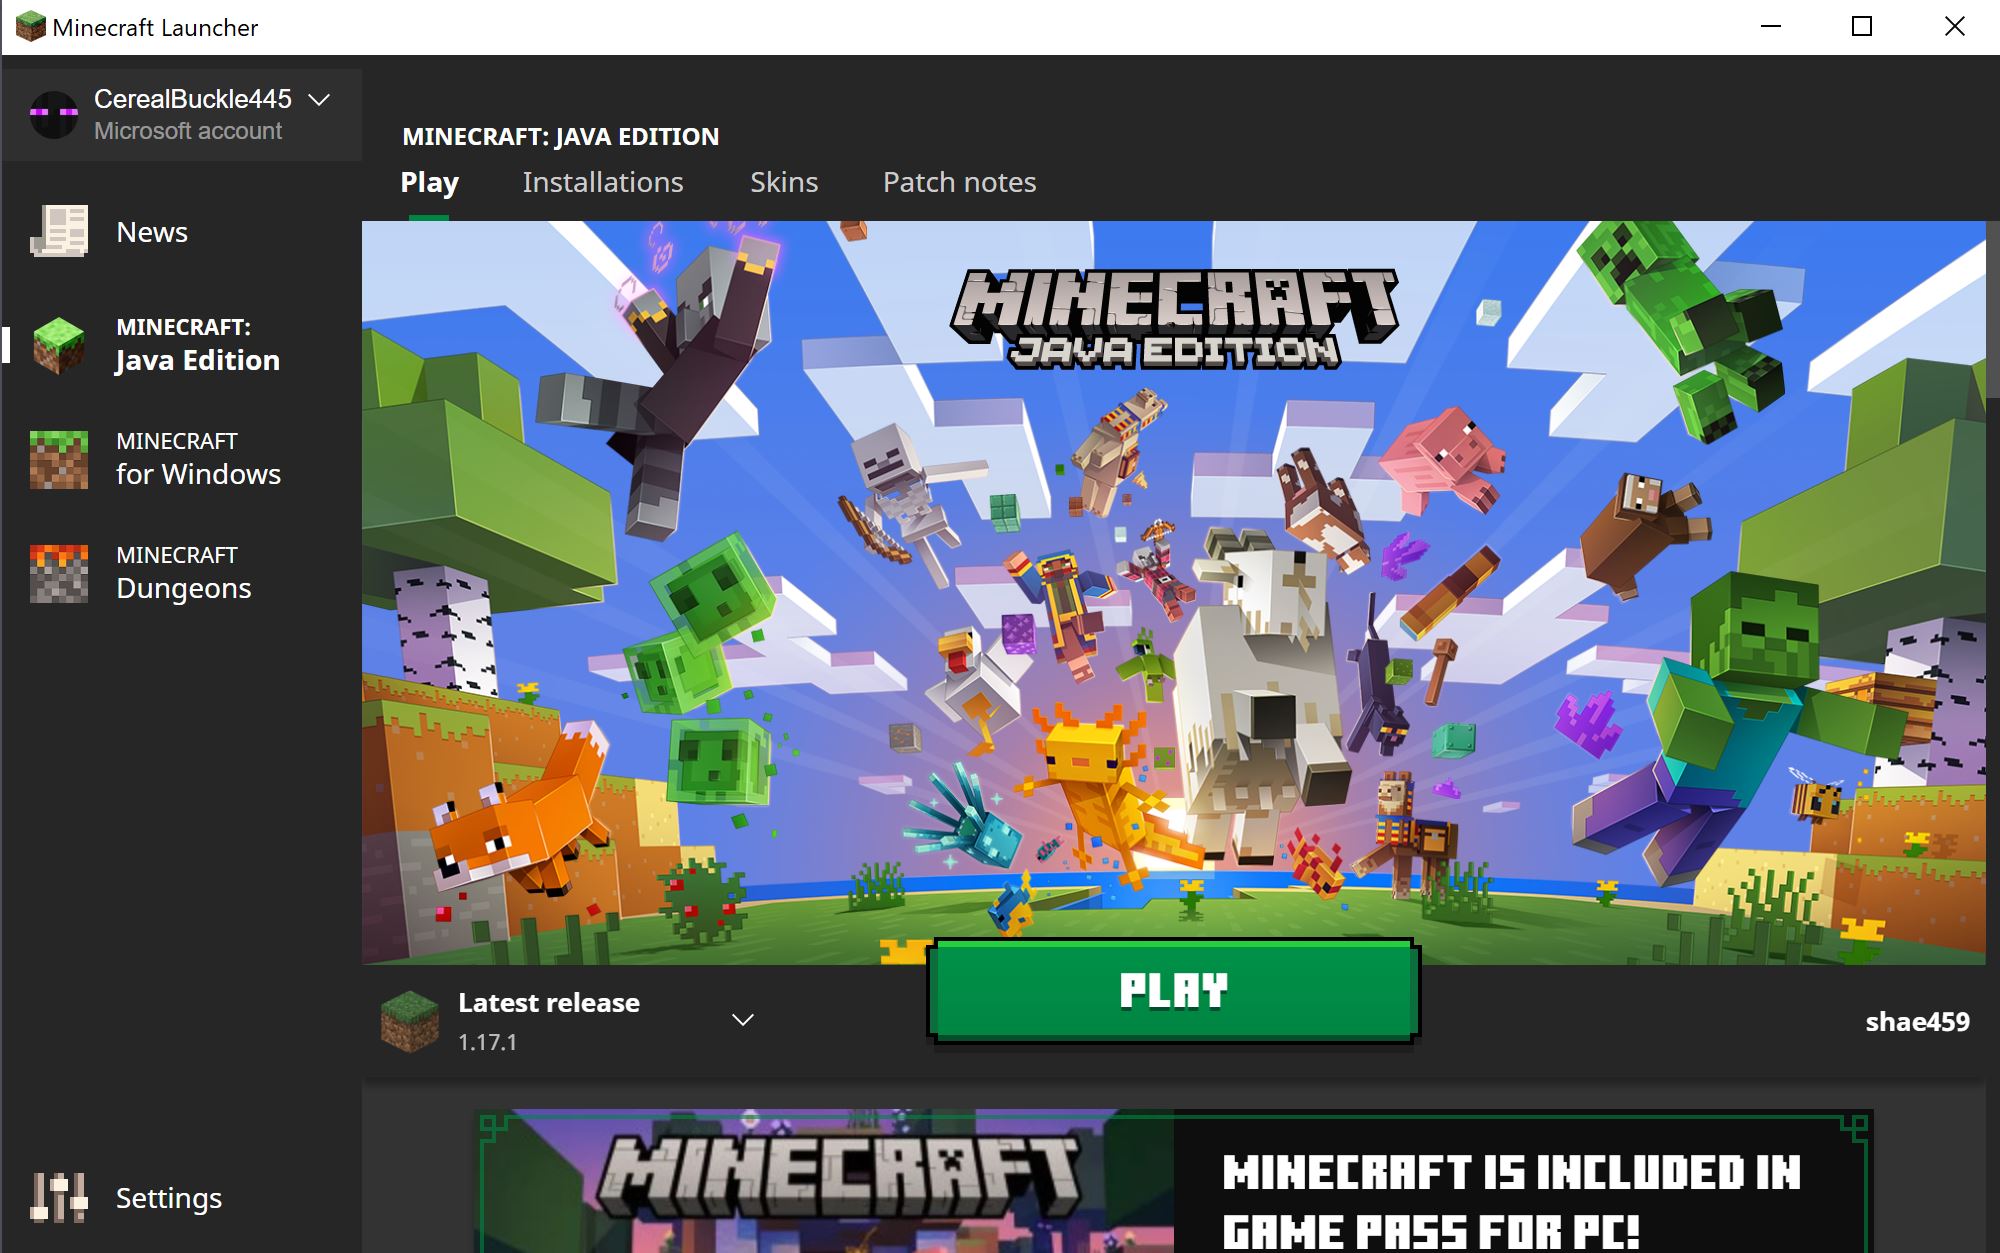
Task: Open Minecraft Dungeons block icon
Action: point(59,573)
